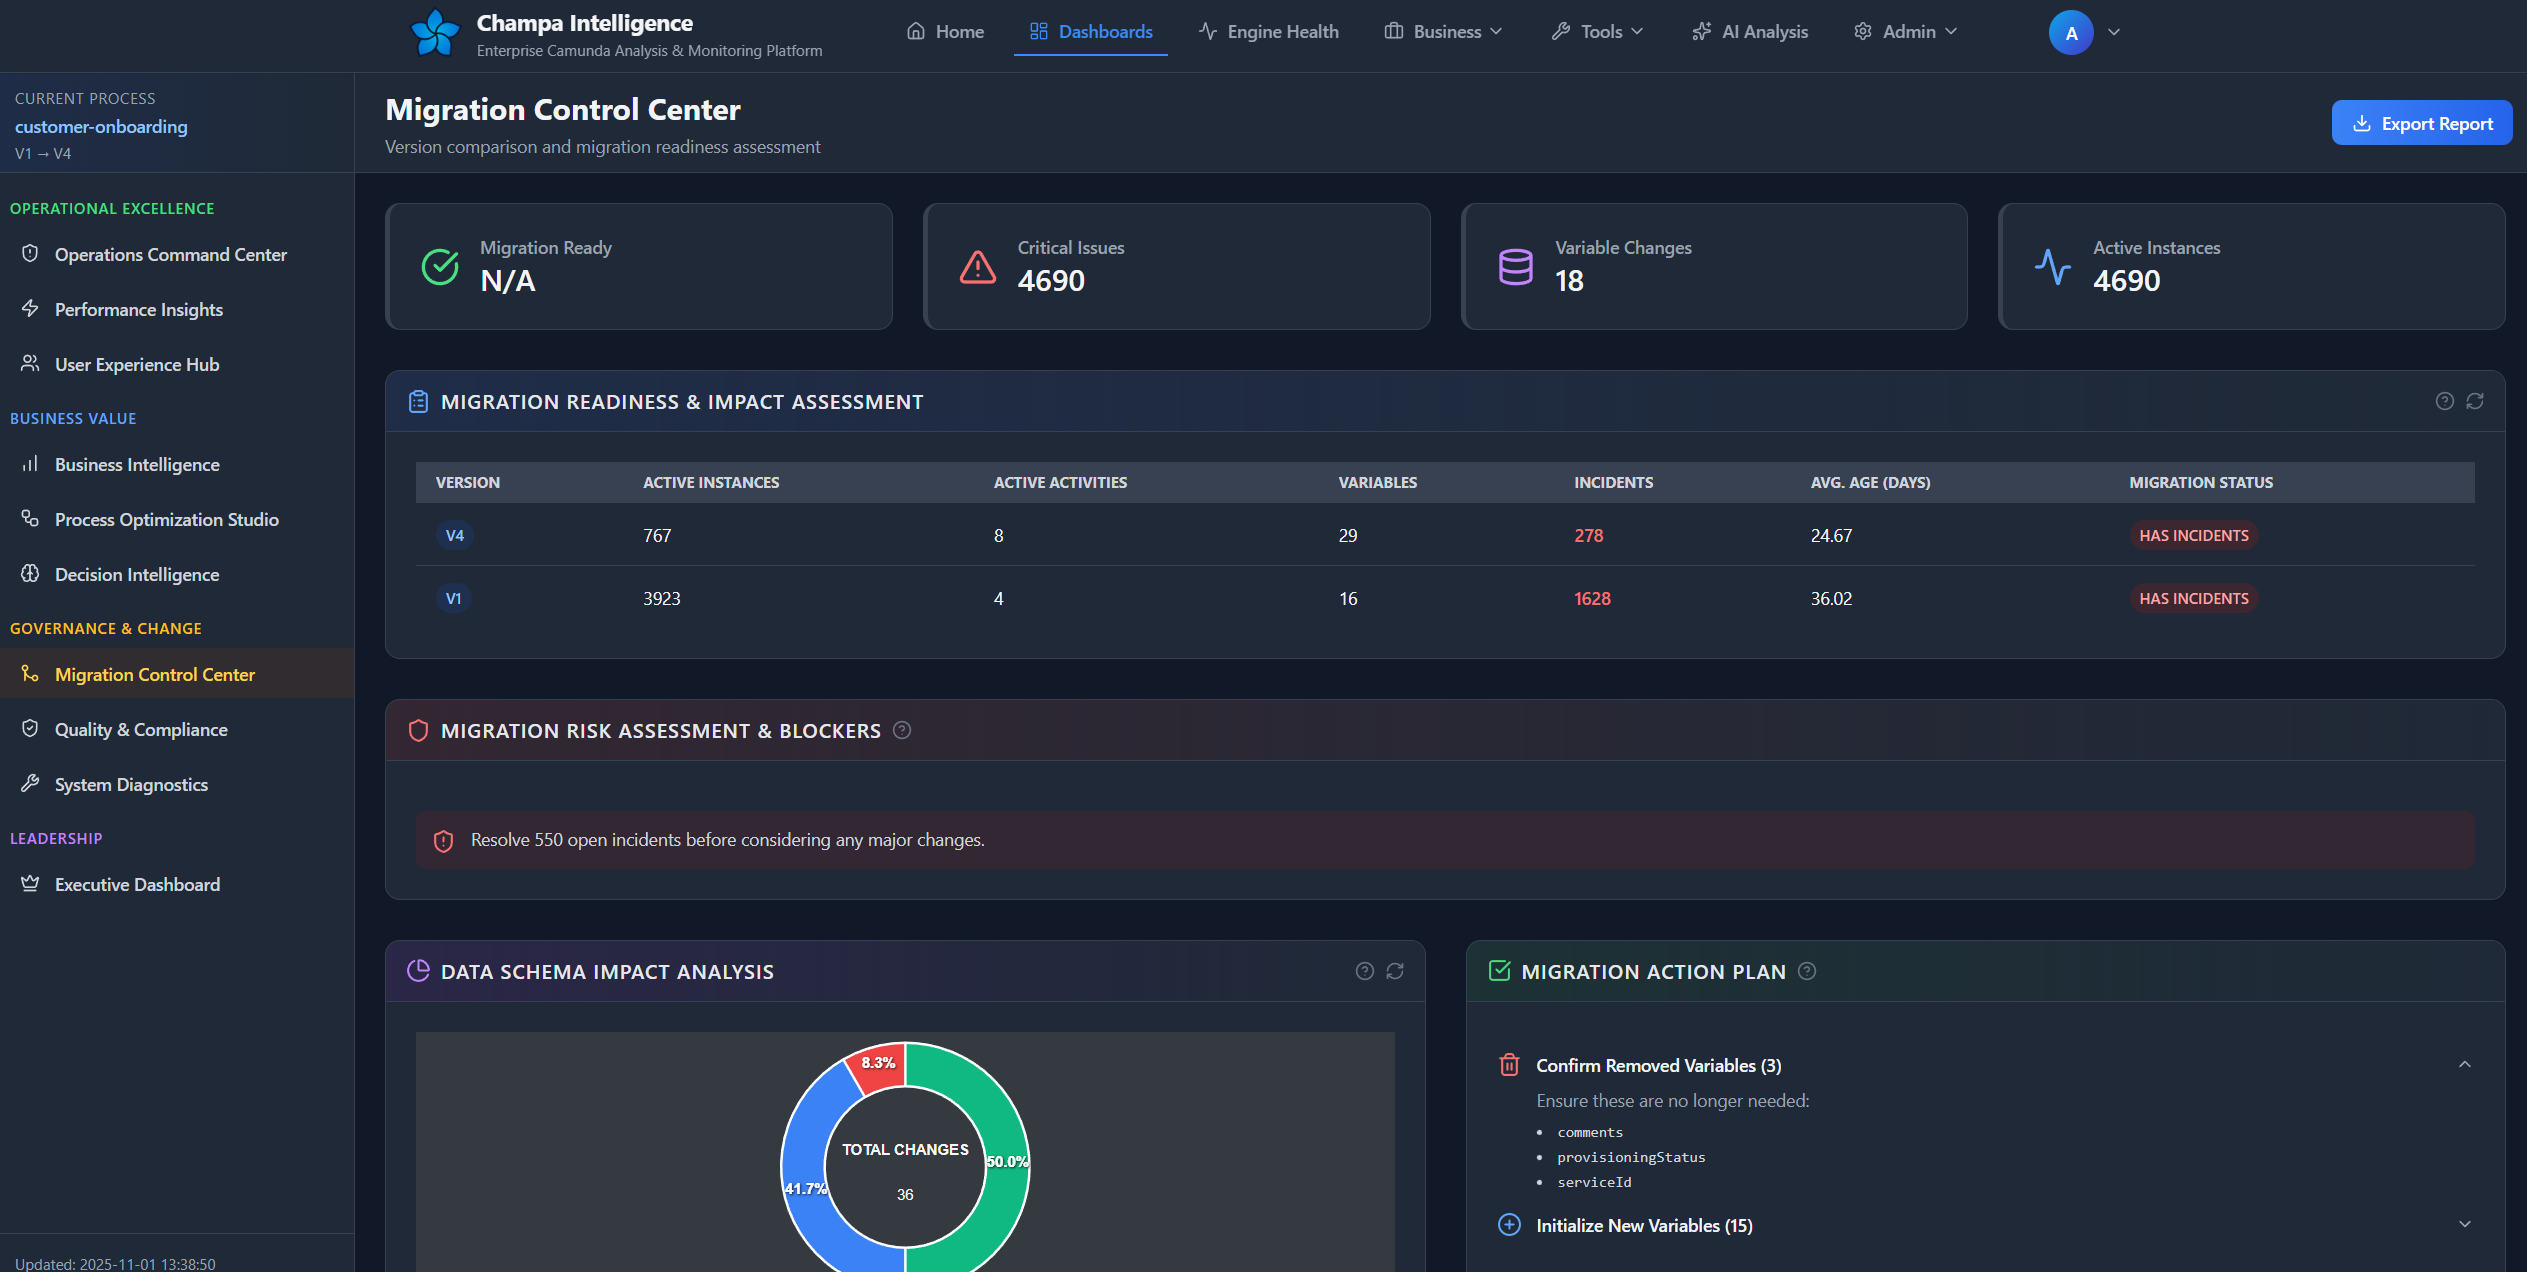Viewport: 2527px width, 1272px height.
Task: Click refresh icon in Migration Readiness panel
Action: tap(2475, 401)
